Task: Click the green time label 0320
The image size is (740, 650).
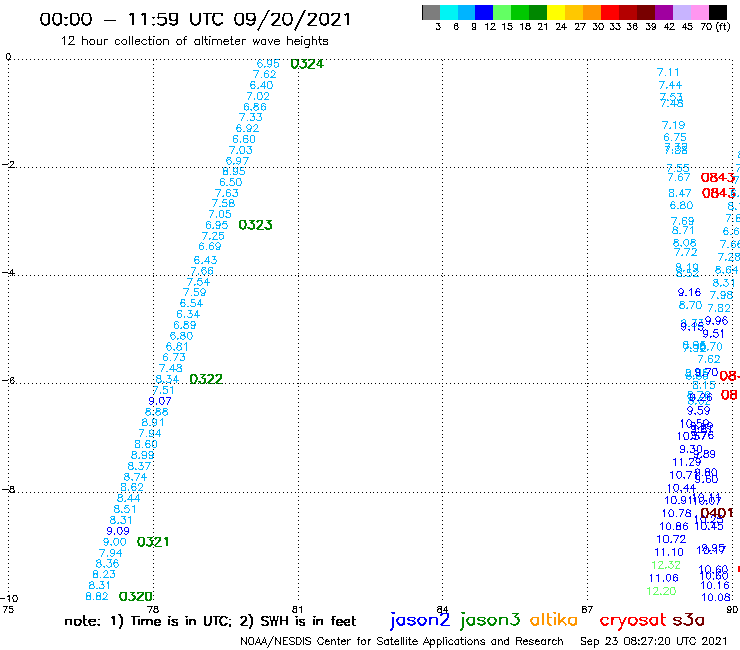Action: tap(135, 597)
